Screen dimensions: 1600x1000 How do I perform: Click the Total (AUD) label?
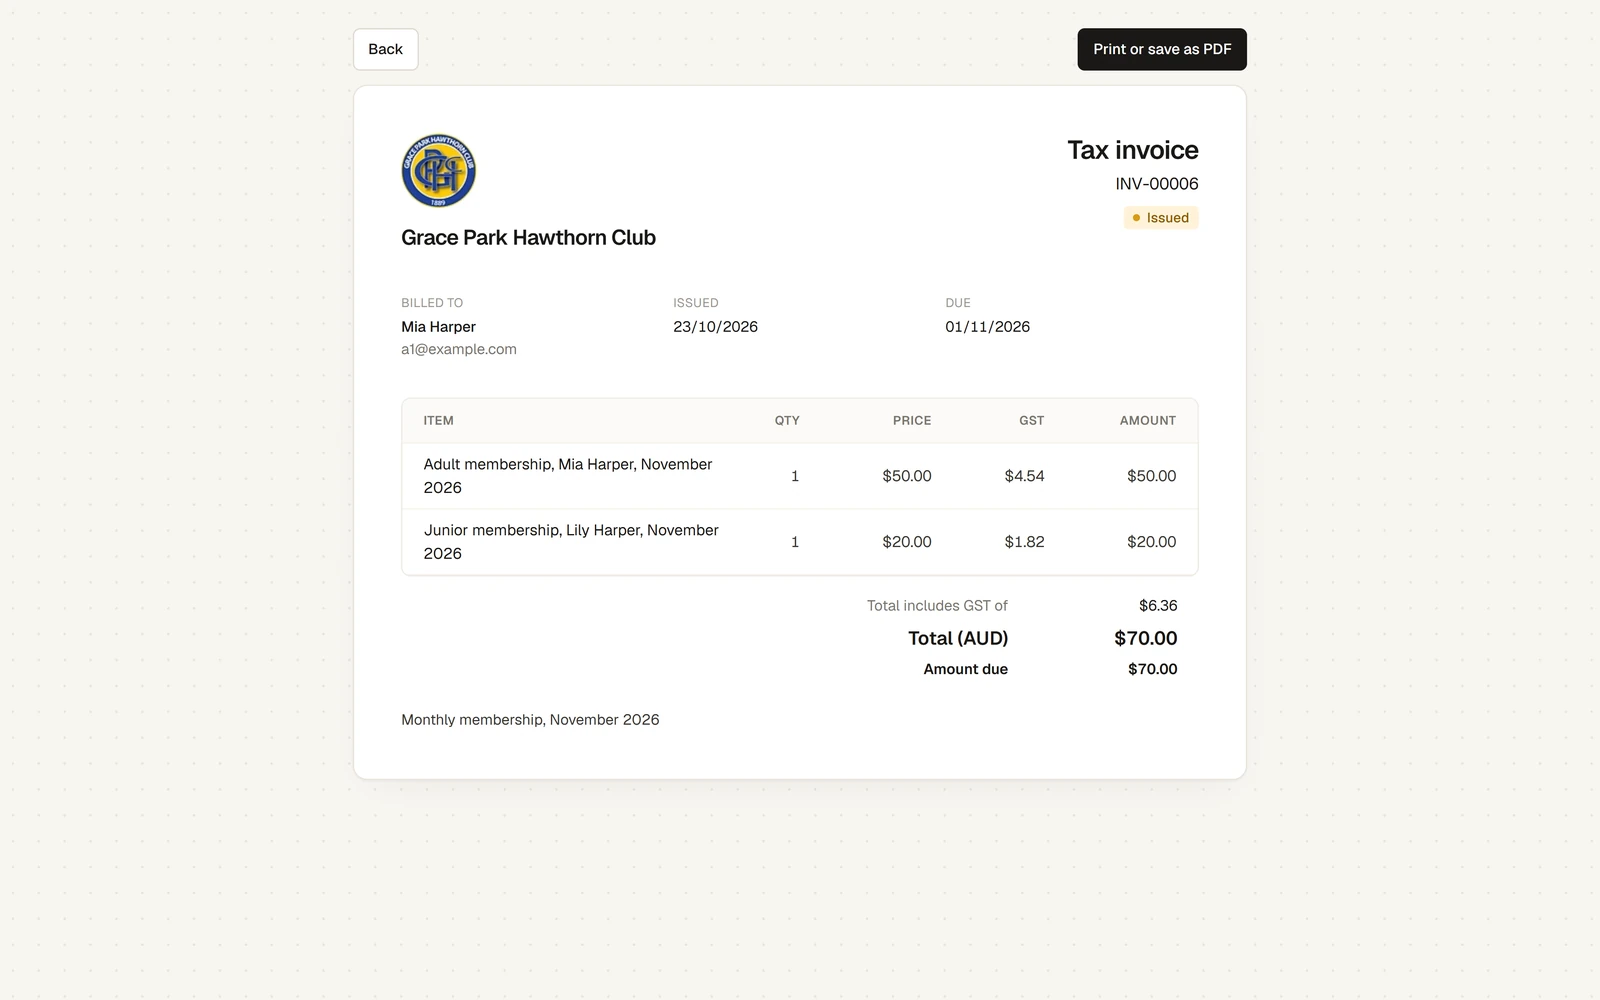[958, 638]
